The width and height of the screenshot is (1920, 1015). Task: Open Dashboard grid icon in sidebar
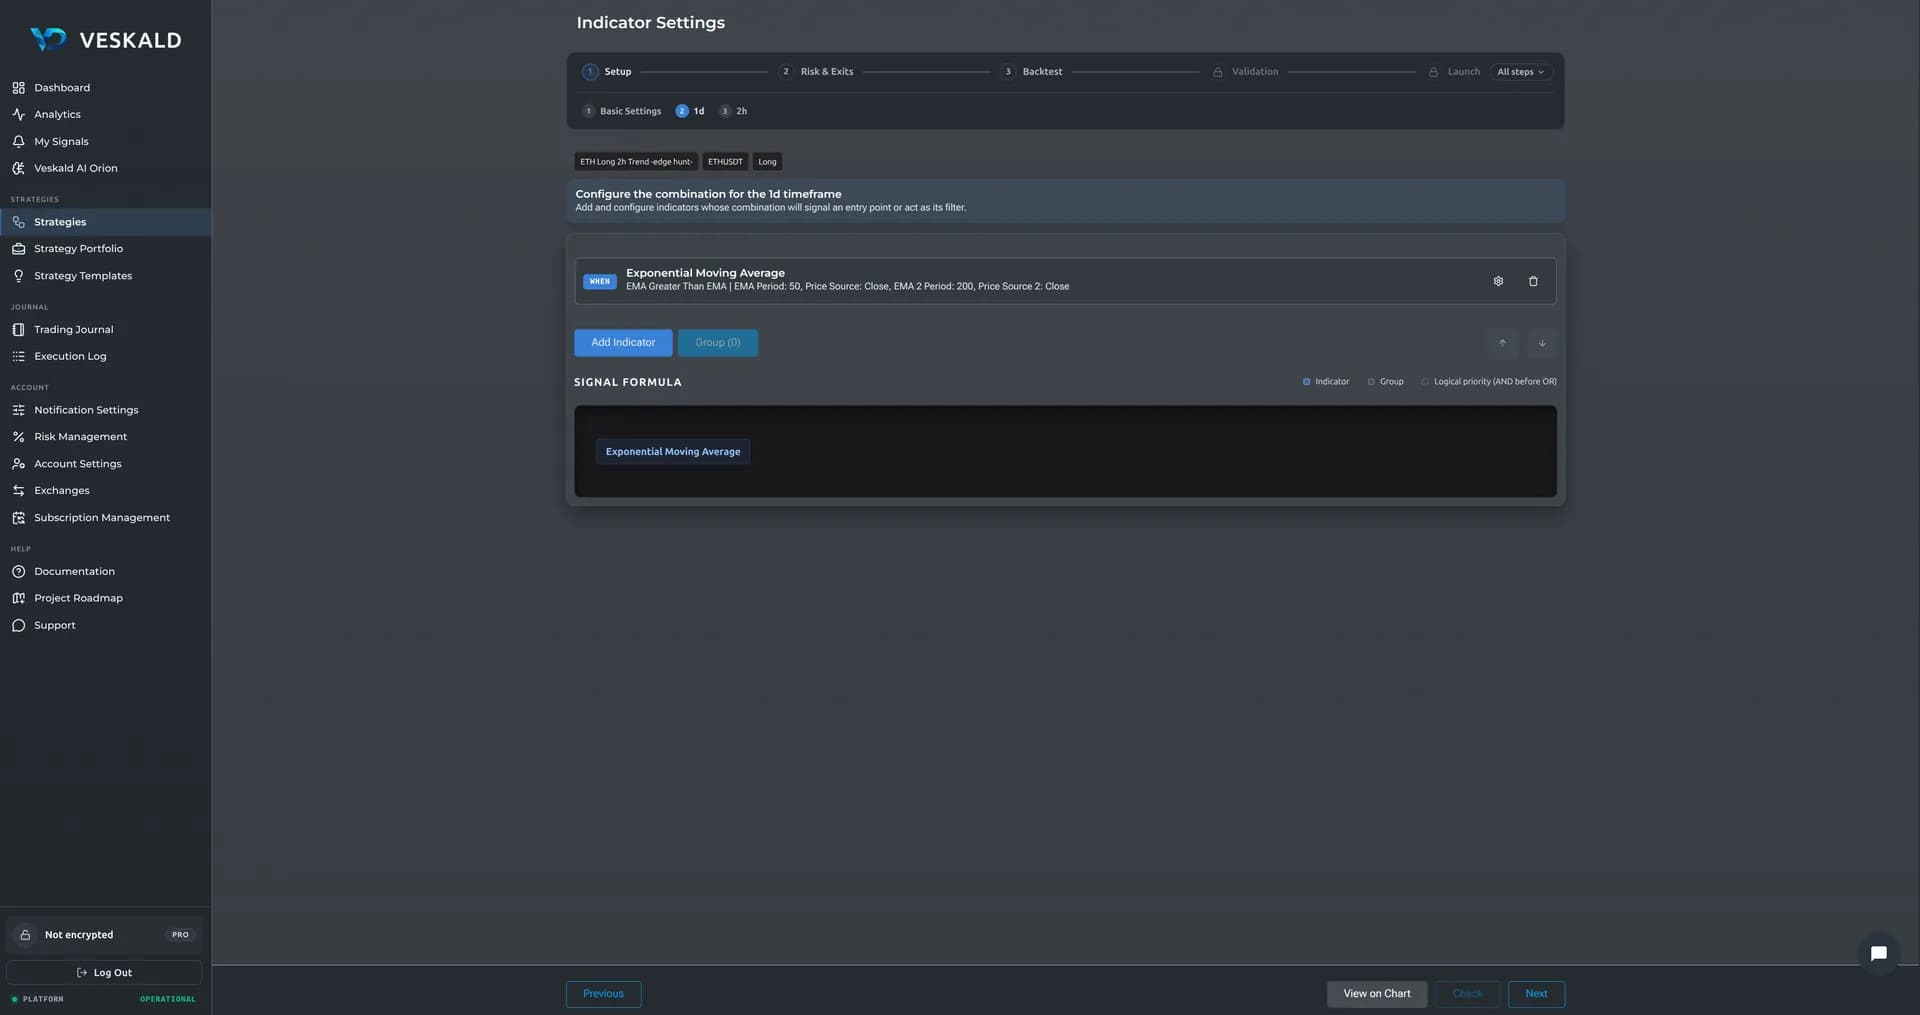coord(18,88)
